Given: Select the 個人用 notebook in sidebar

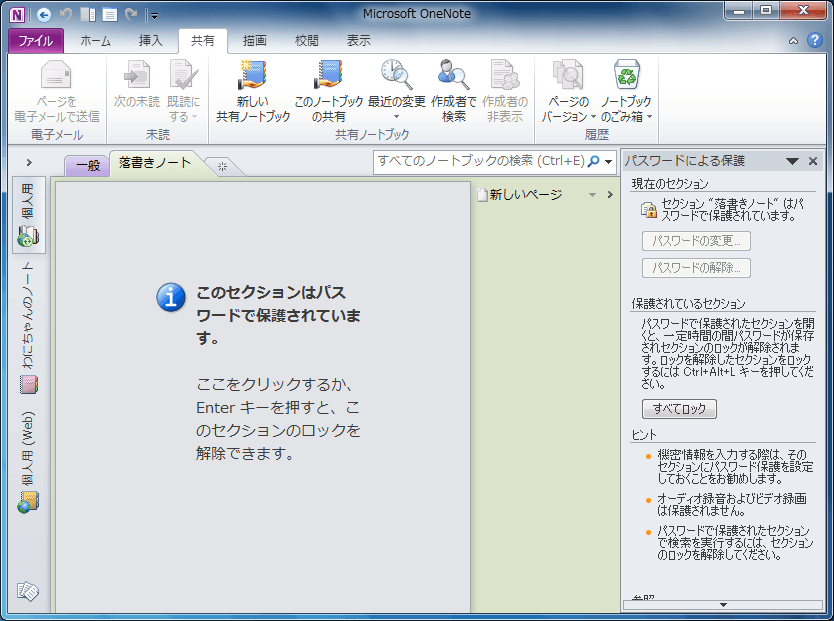Looking at the screenshot, I should pyautogui.click(x=28, y=215).
